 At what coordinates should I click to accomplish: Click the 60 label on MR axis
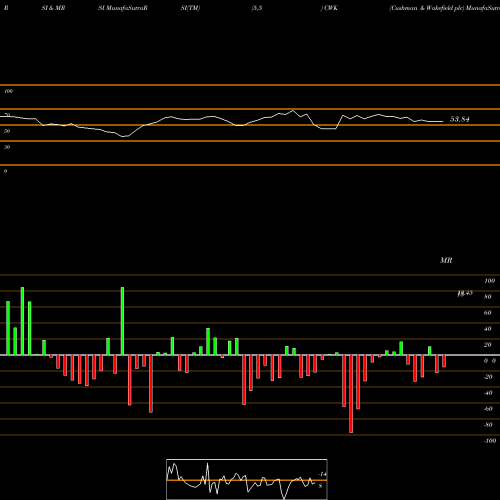coord(488,313)
